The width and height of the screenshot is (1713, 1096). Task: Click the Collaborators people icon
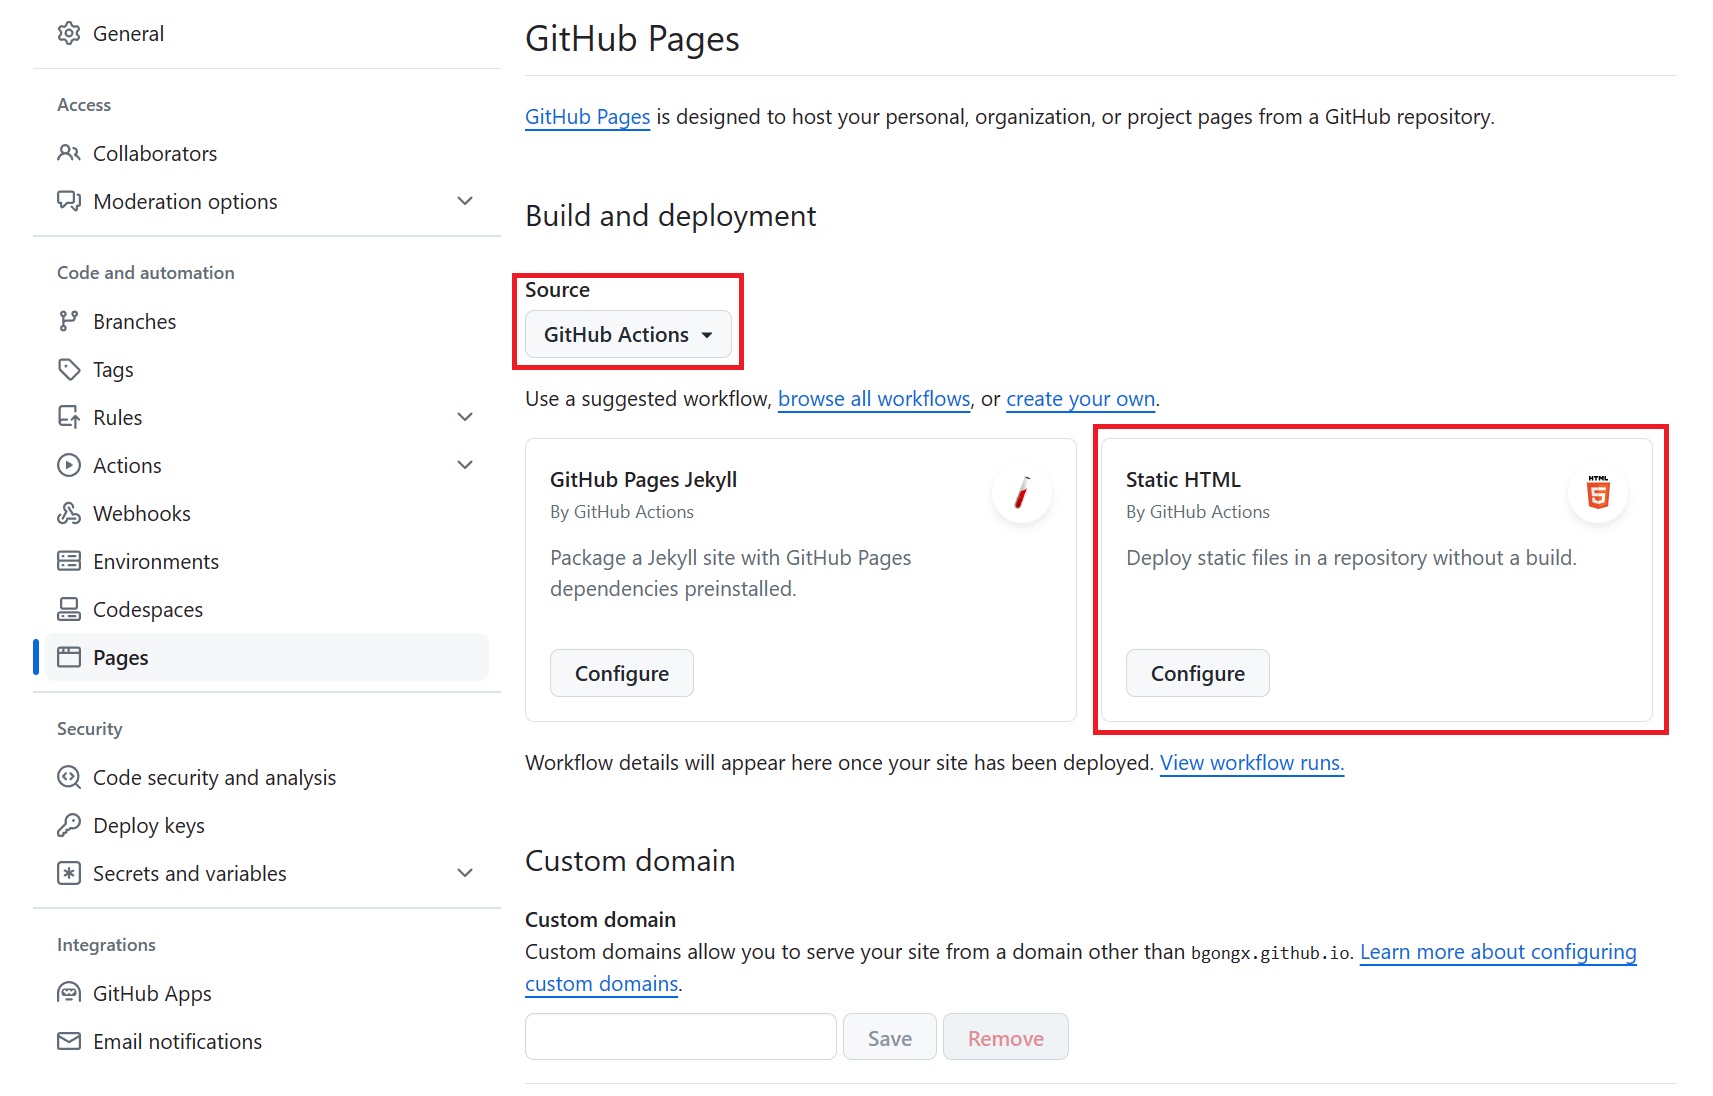coord(69,153)
